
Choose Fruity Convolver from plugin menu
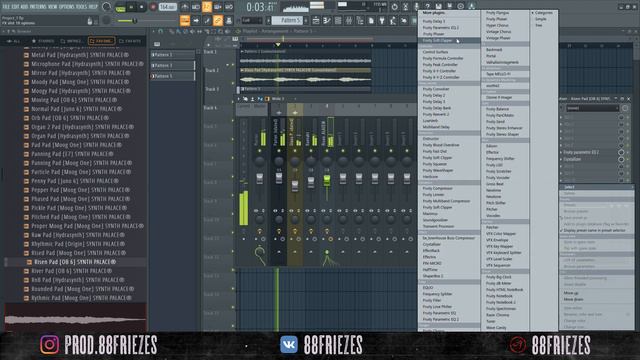pos(436,89)
